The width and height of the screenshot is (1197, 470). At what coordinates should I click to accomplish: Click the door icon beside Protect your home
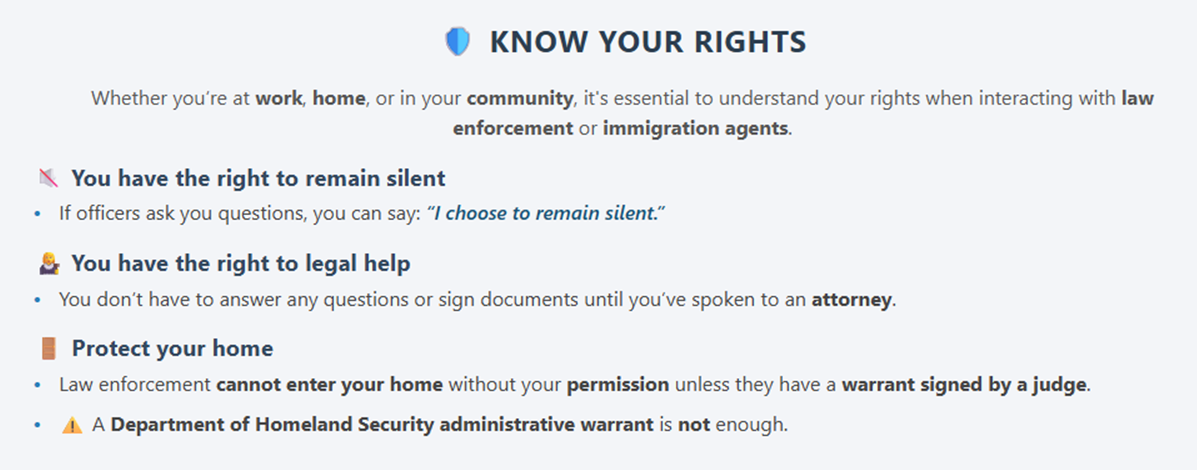click(48, 349)
